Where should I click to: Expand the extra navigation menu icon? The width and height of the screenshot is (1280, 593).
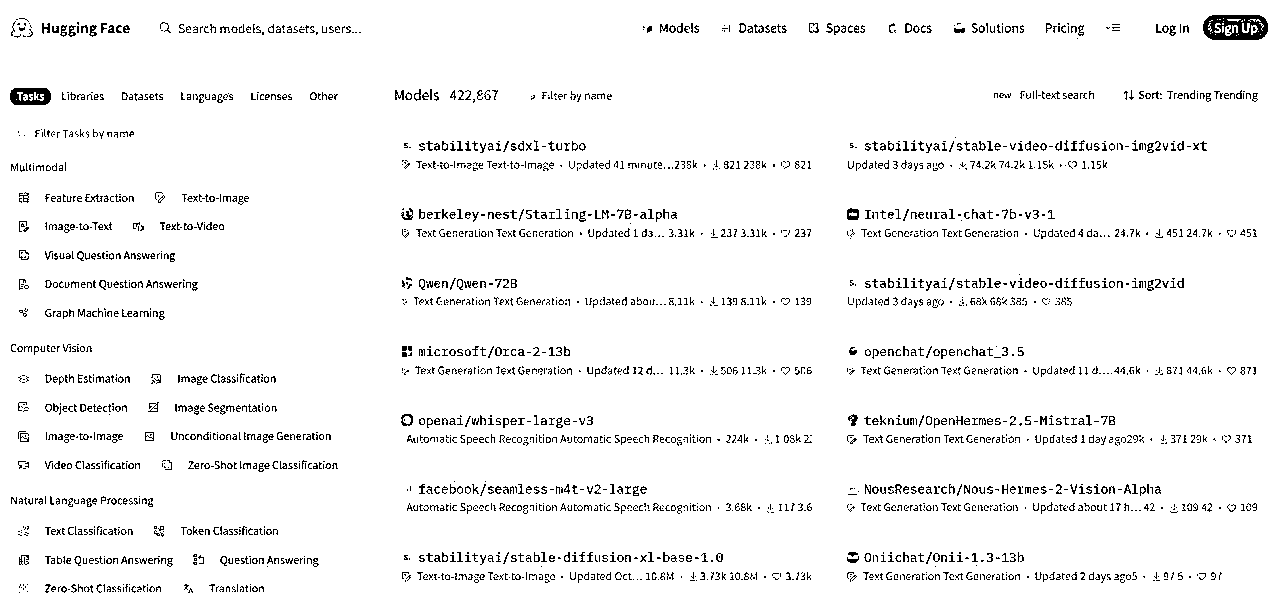point(1113,28)
